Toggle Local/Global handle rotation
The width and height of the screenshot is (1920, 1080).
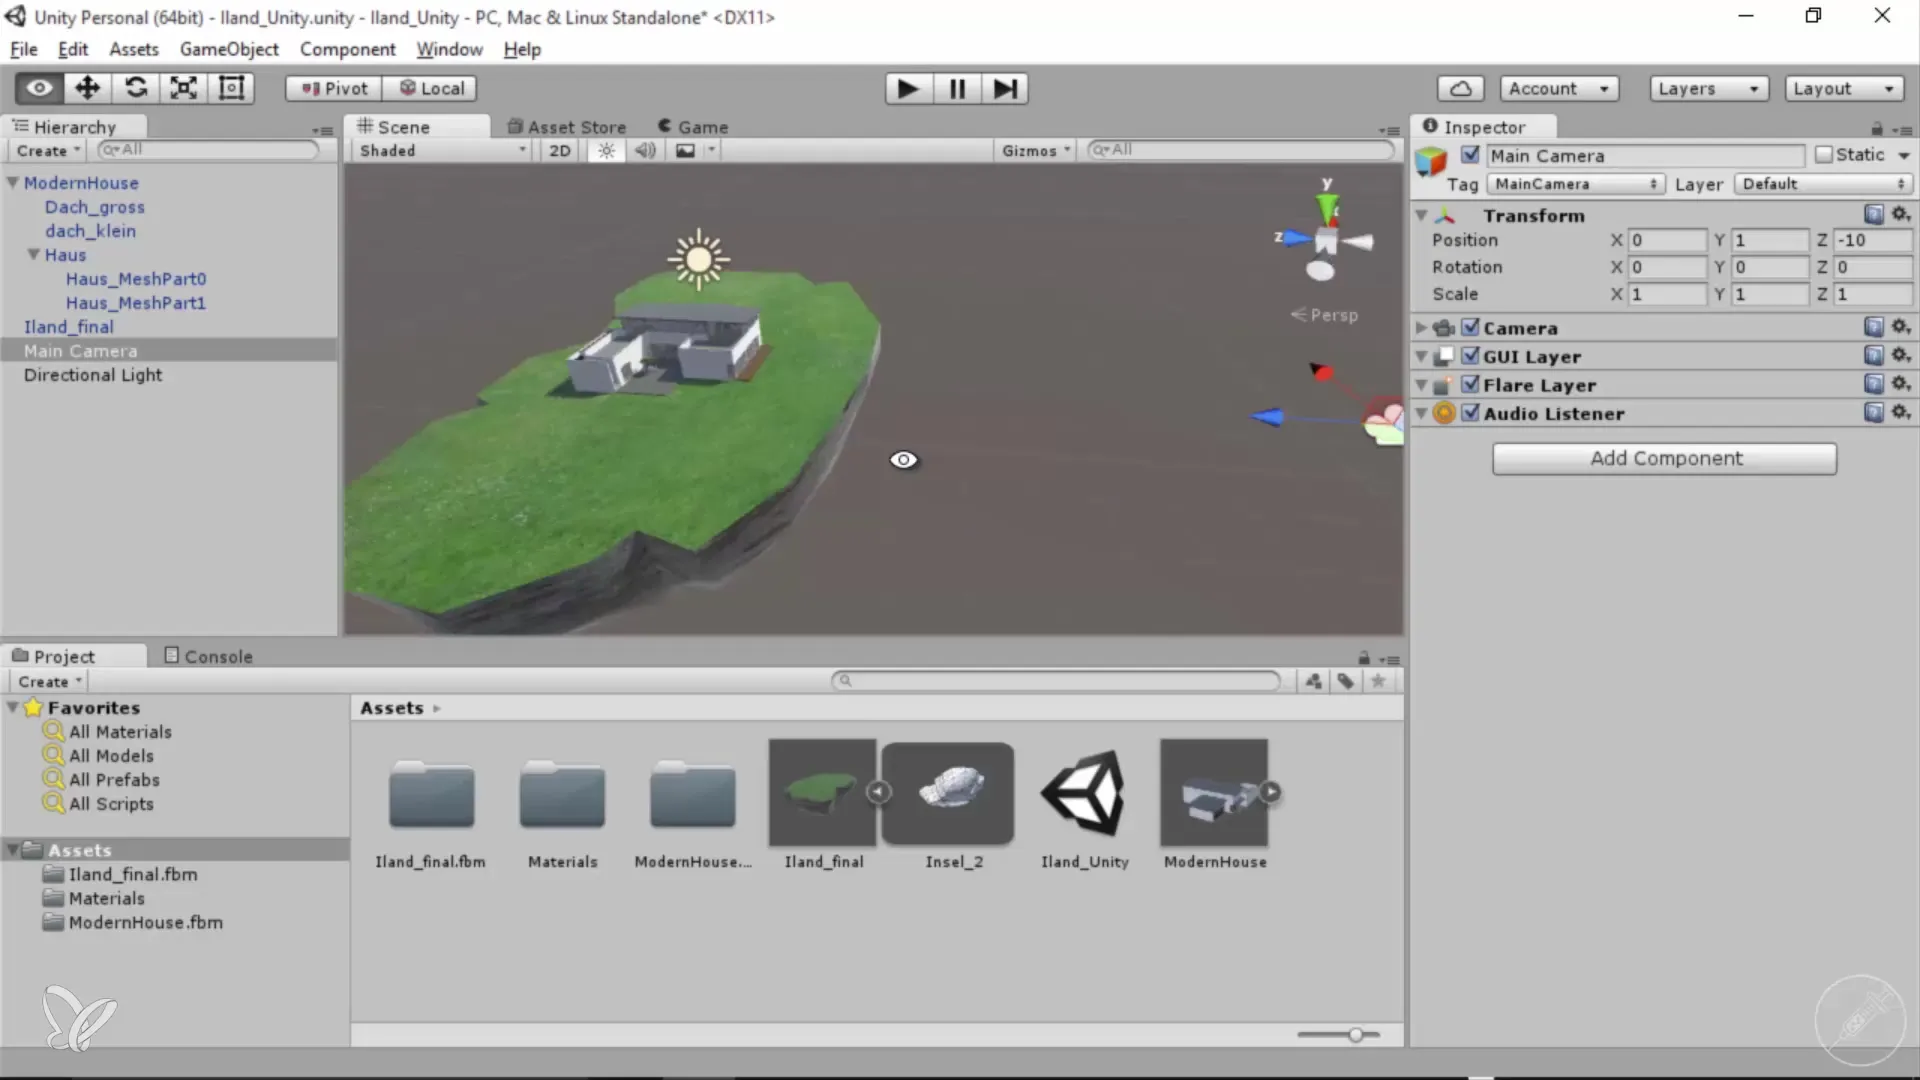click(x=431, y=88)
